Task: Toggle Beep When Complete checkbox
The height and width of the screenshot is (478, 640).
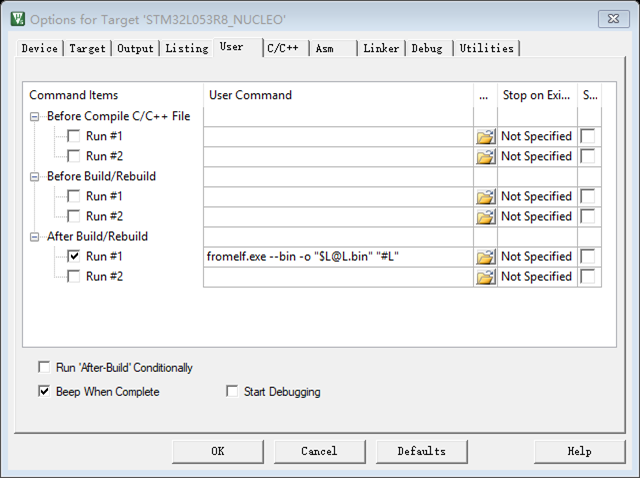Action: point(44,391)
